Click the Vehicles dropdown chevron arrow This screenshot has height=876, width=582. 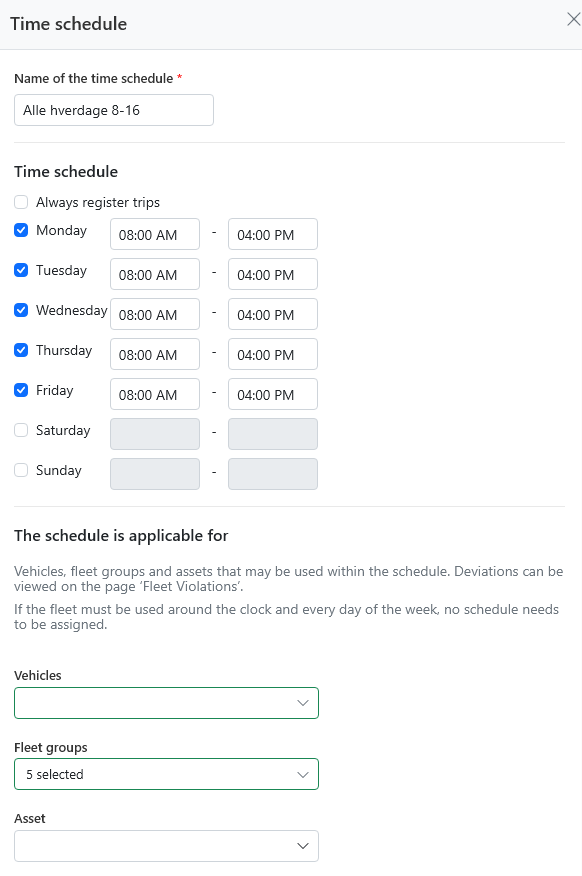[x=303, y=703]
